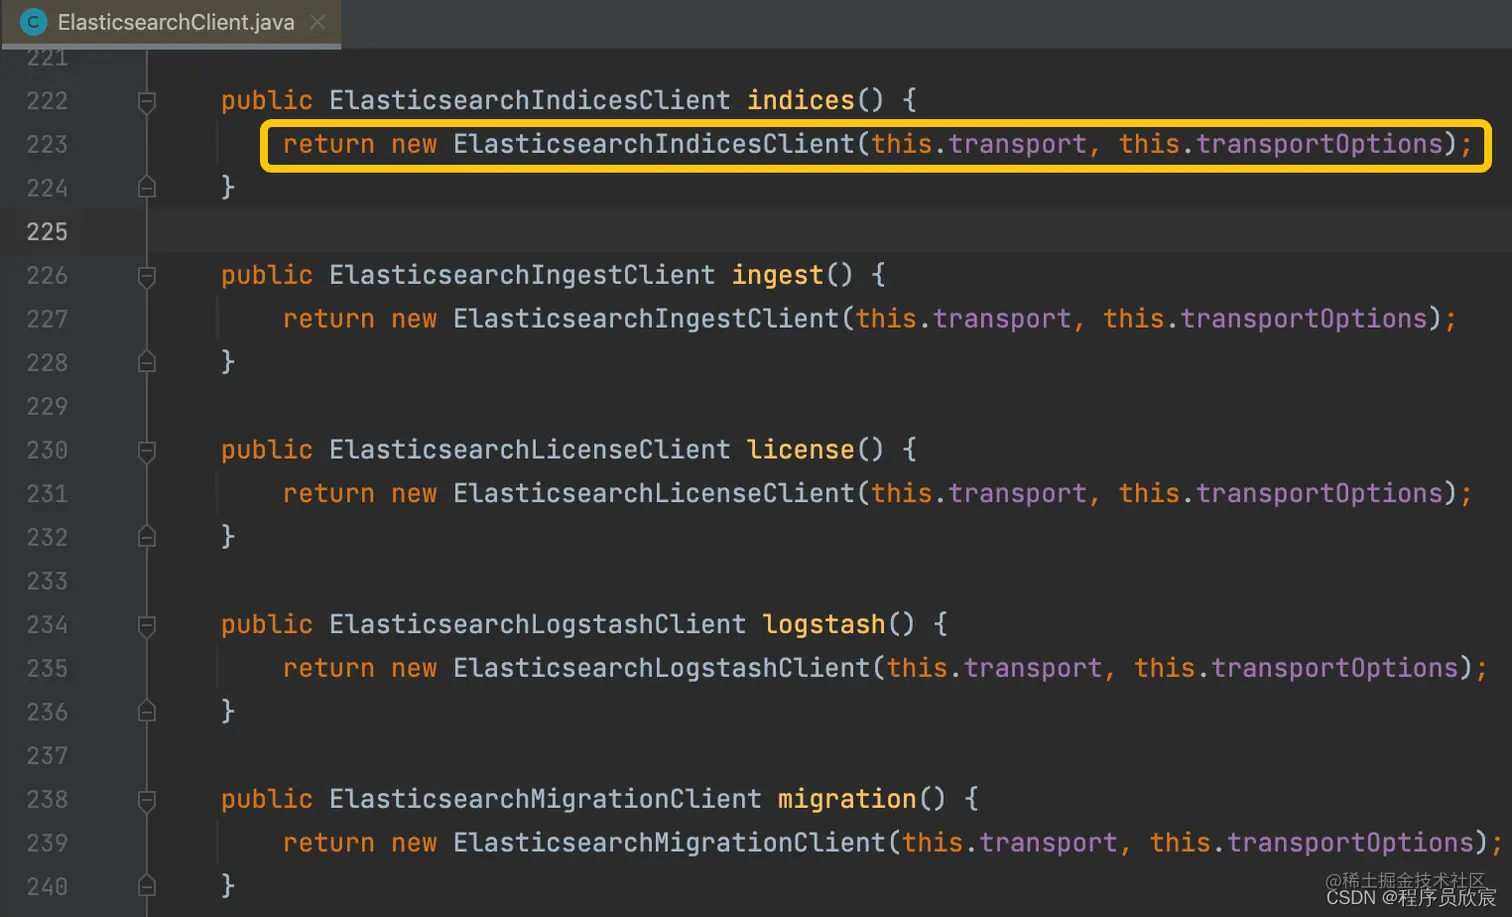The width and height of the screenshot is (1512, 917).
Task: Click line number 239 in gutter
Action: (x=47, y=843)
